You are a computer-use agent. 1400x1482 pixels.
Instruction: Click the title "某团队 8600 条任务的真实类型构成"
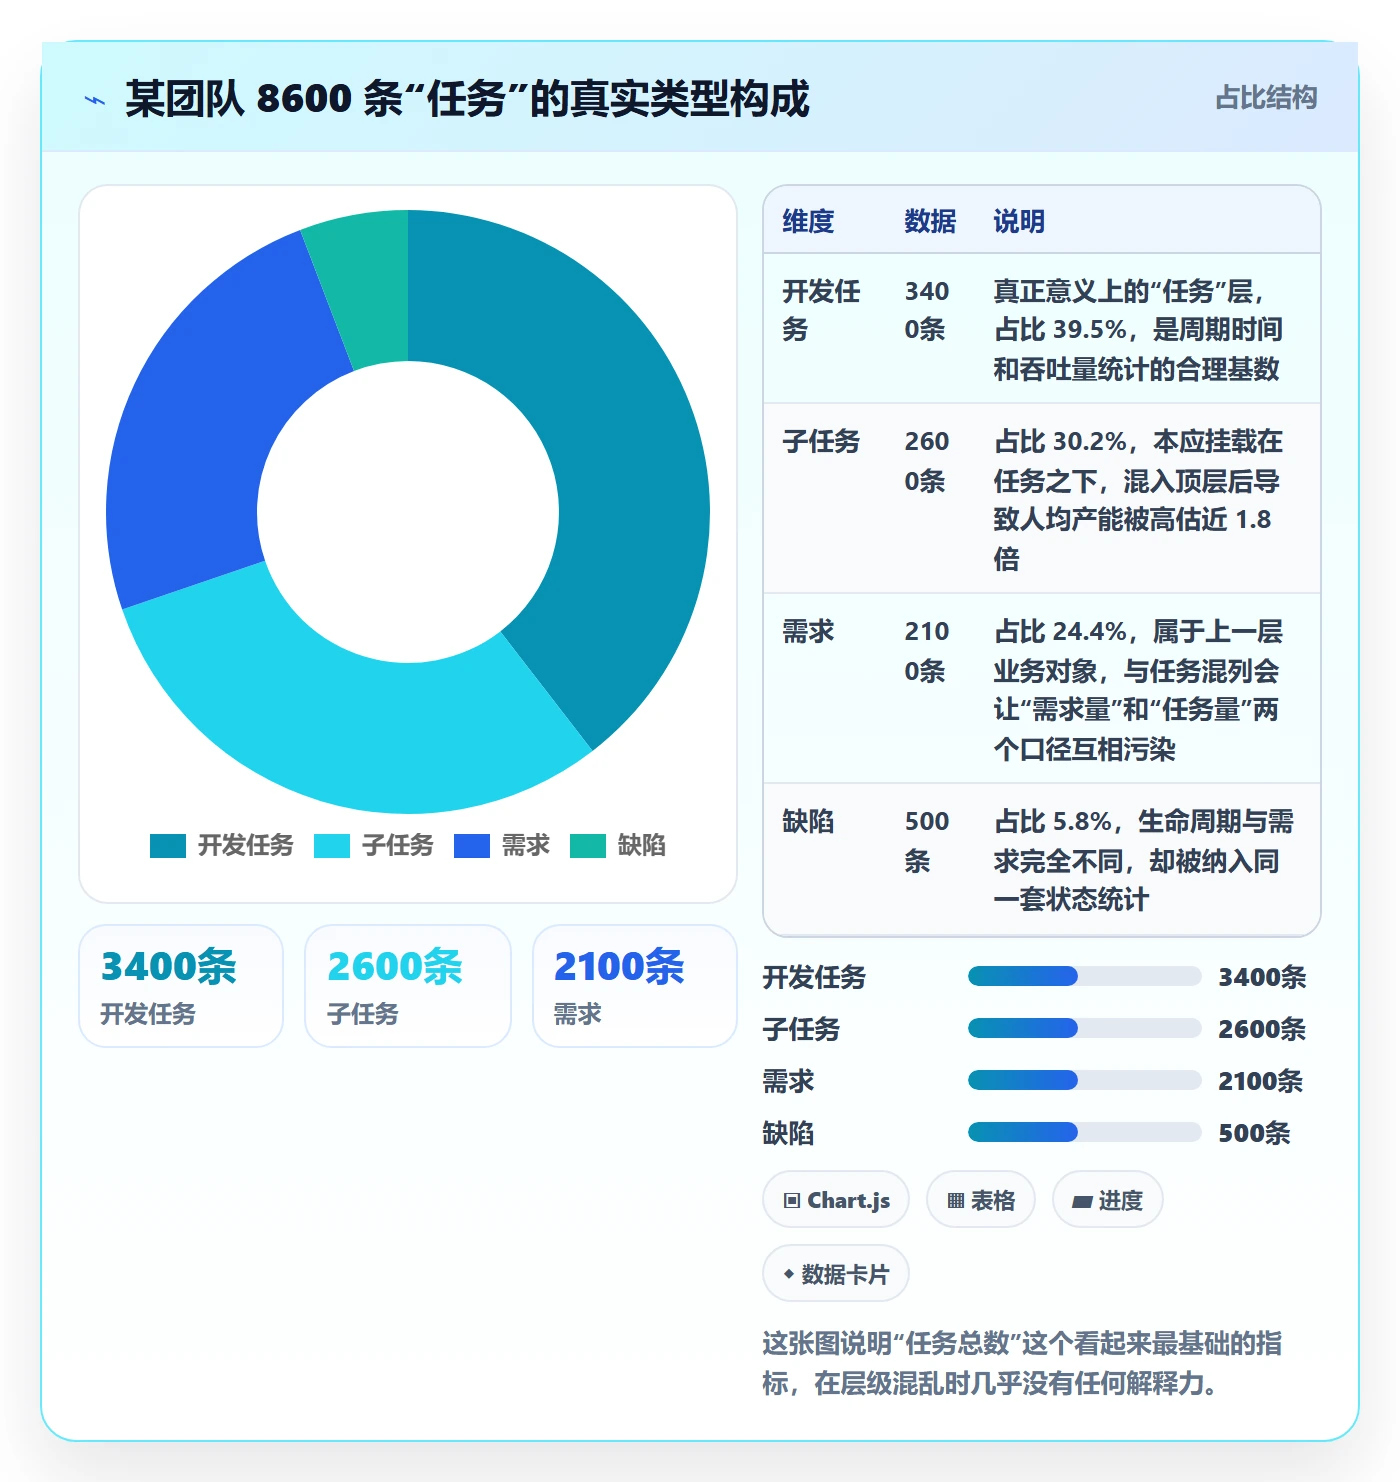coord(467,99)
